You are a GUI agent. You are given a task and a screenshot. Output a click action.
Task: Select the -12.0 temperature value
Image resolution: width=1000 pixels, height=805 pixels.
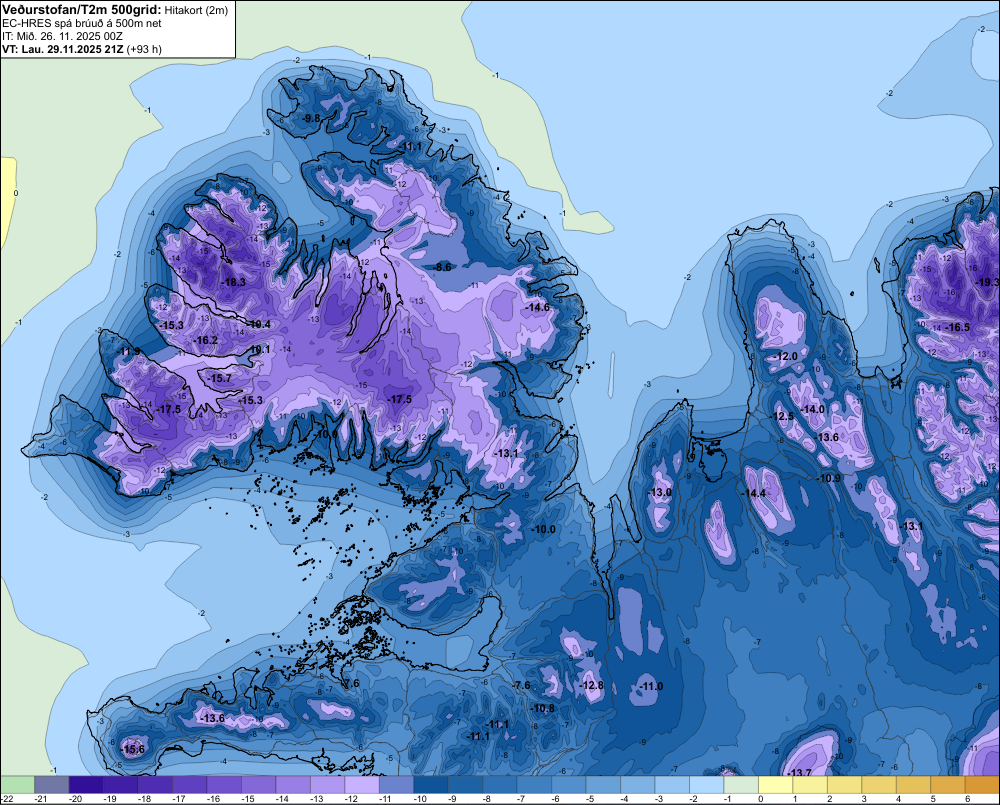coord(785,356)
